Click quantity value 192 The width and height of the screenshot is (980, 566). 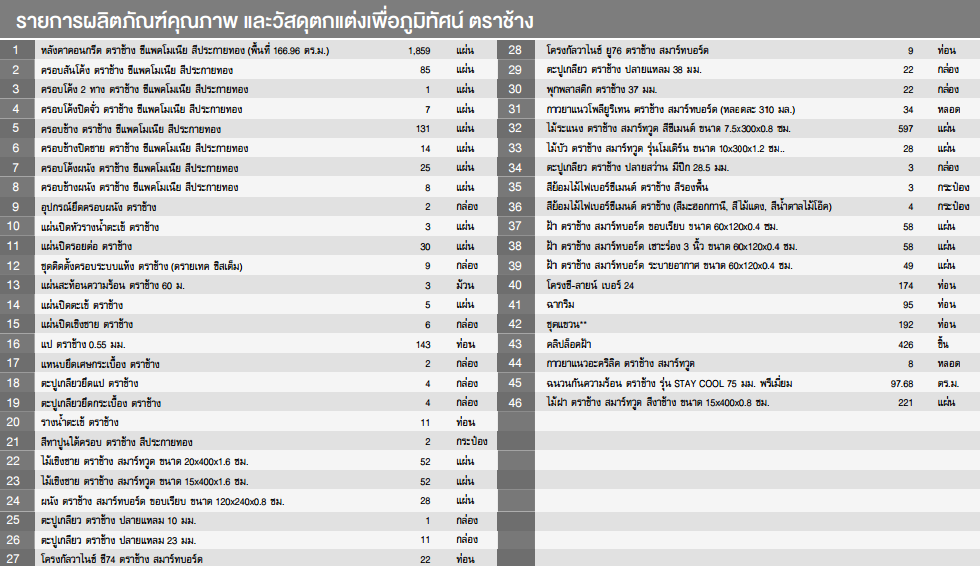(x=905, y=324)
